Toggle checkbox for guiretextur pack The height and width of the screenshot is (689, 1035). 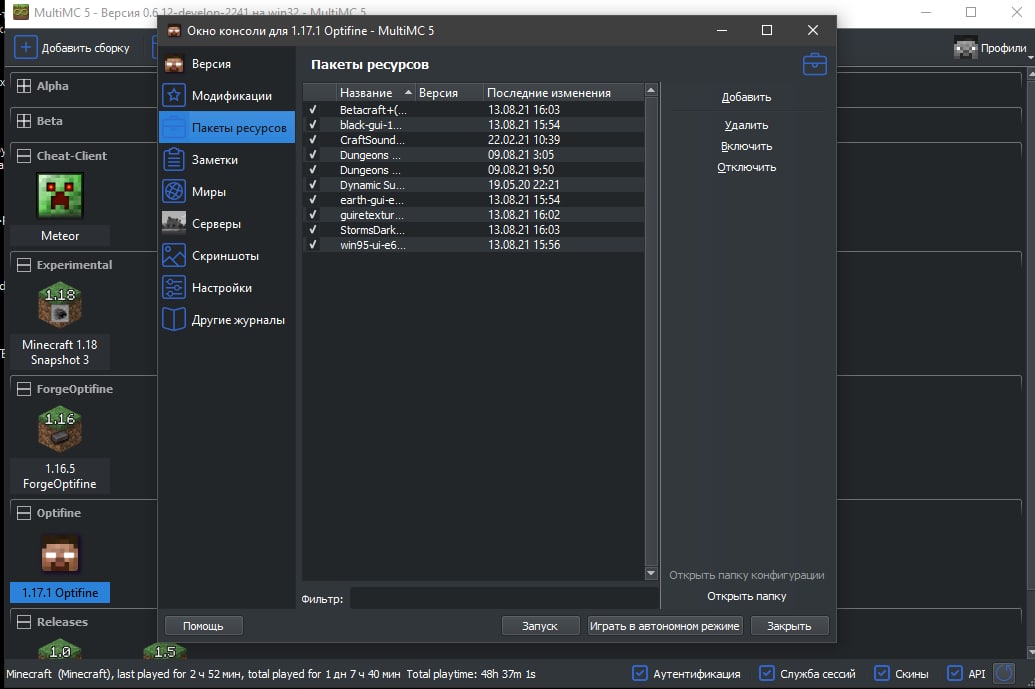coord(313,214)
